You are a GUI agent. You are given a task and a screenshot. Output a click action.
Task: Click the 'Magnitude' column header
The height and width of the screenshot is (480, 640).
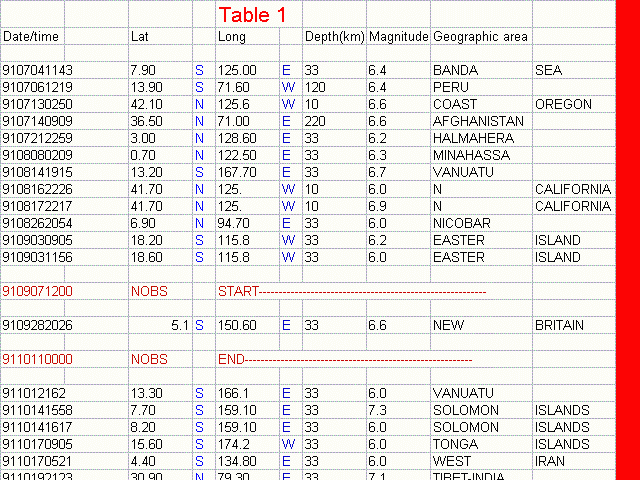pyautogui.click(x=398, y=37)
